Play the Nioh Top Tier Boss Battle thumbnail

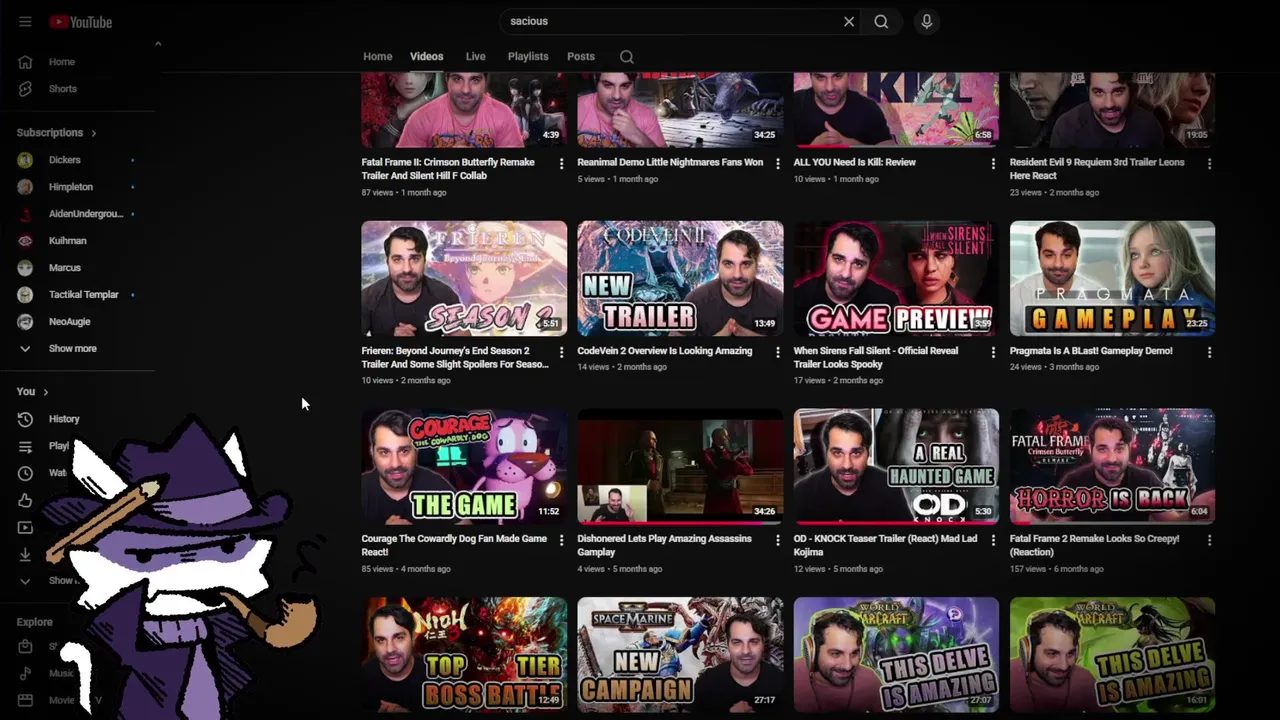(464, 655)
